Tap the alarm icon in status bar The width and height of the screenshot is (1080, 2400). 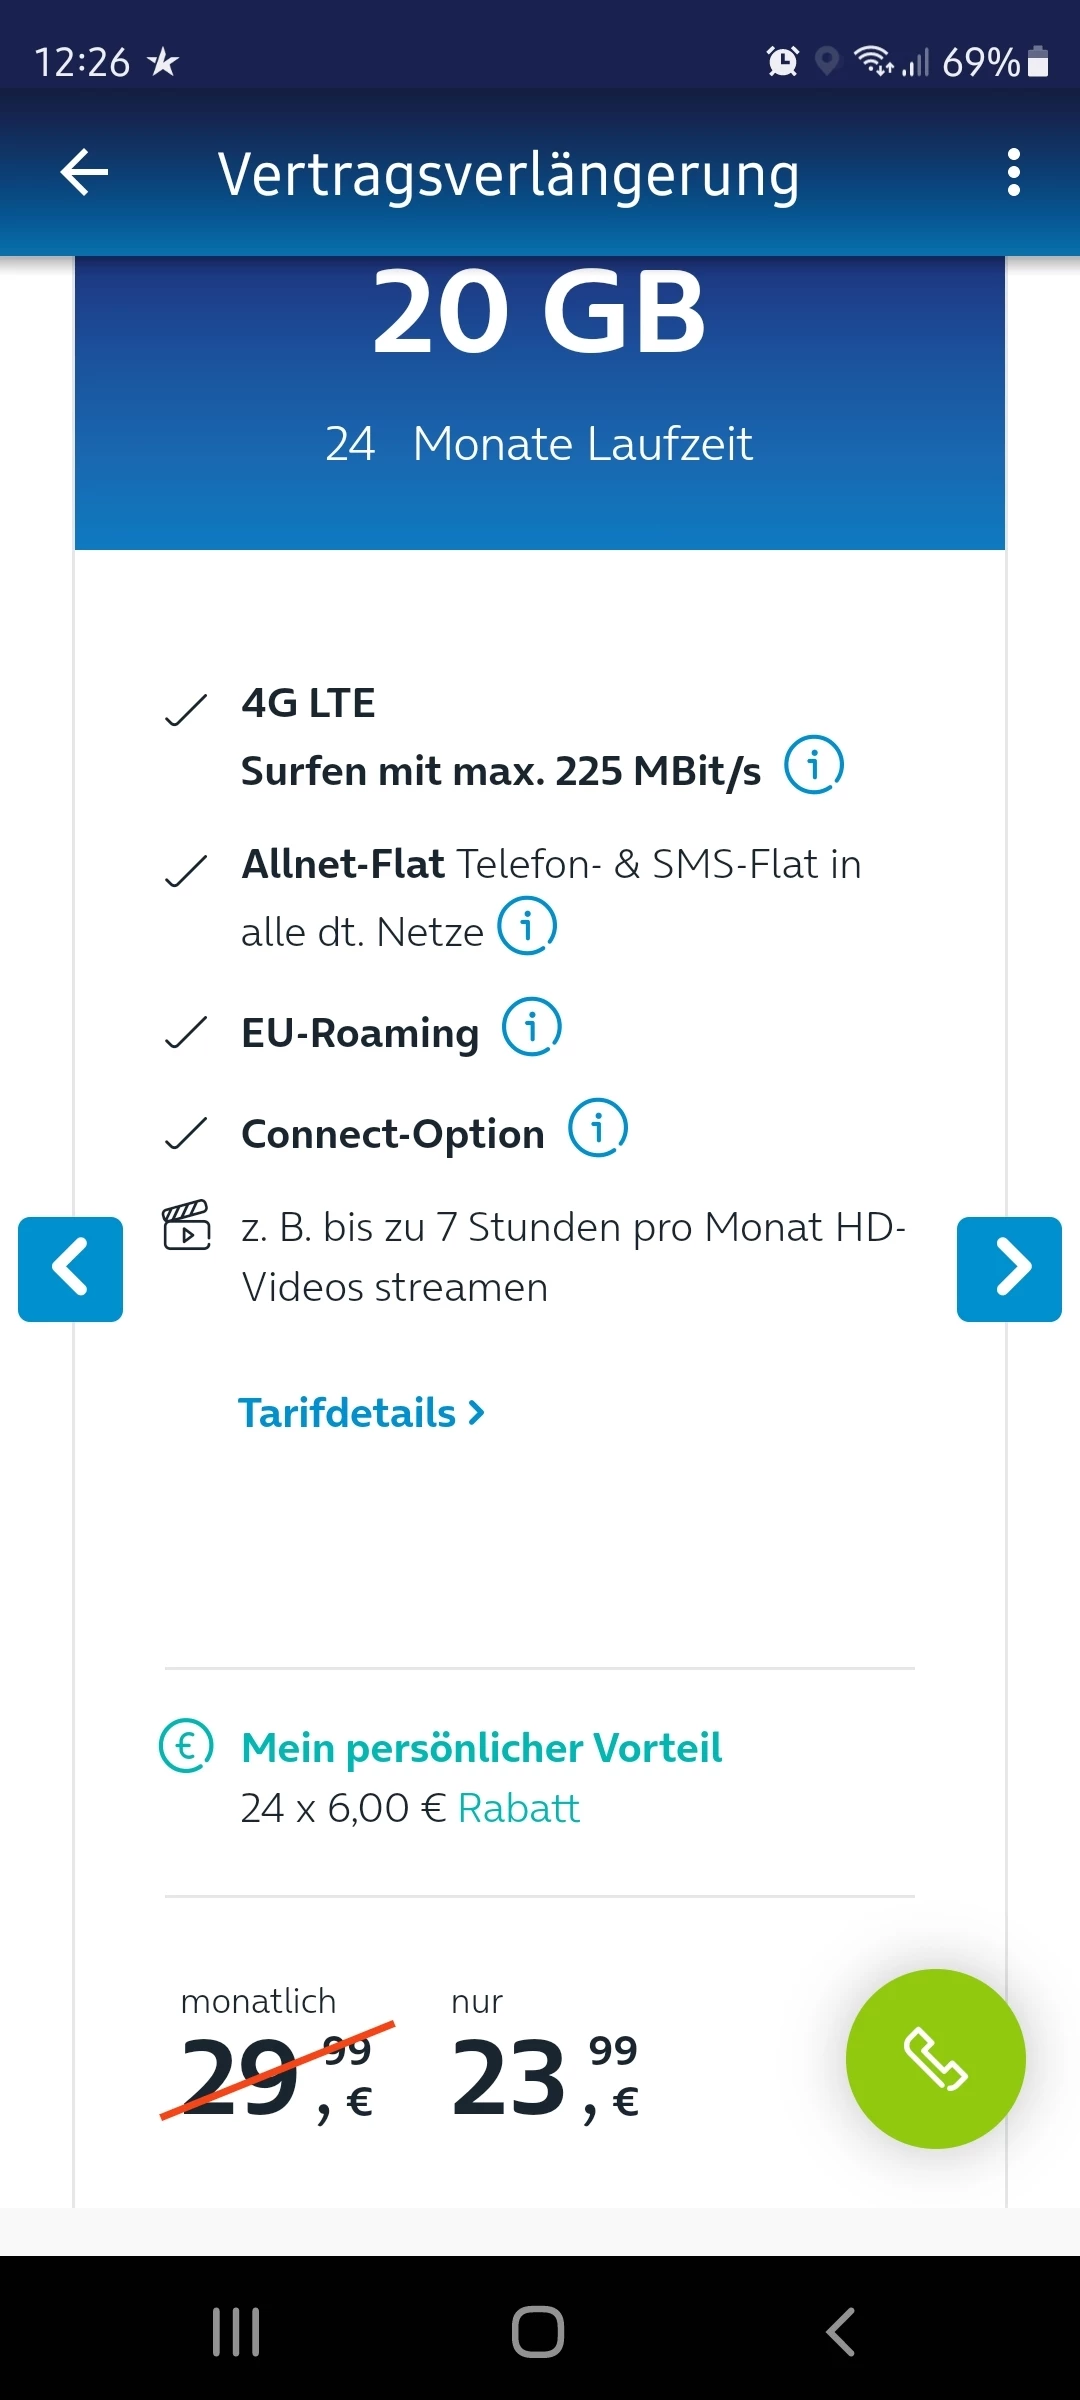782,62
